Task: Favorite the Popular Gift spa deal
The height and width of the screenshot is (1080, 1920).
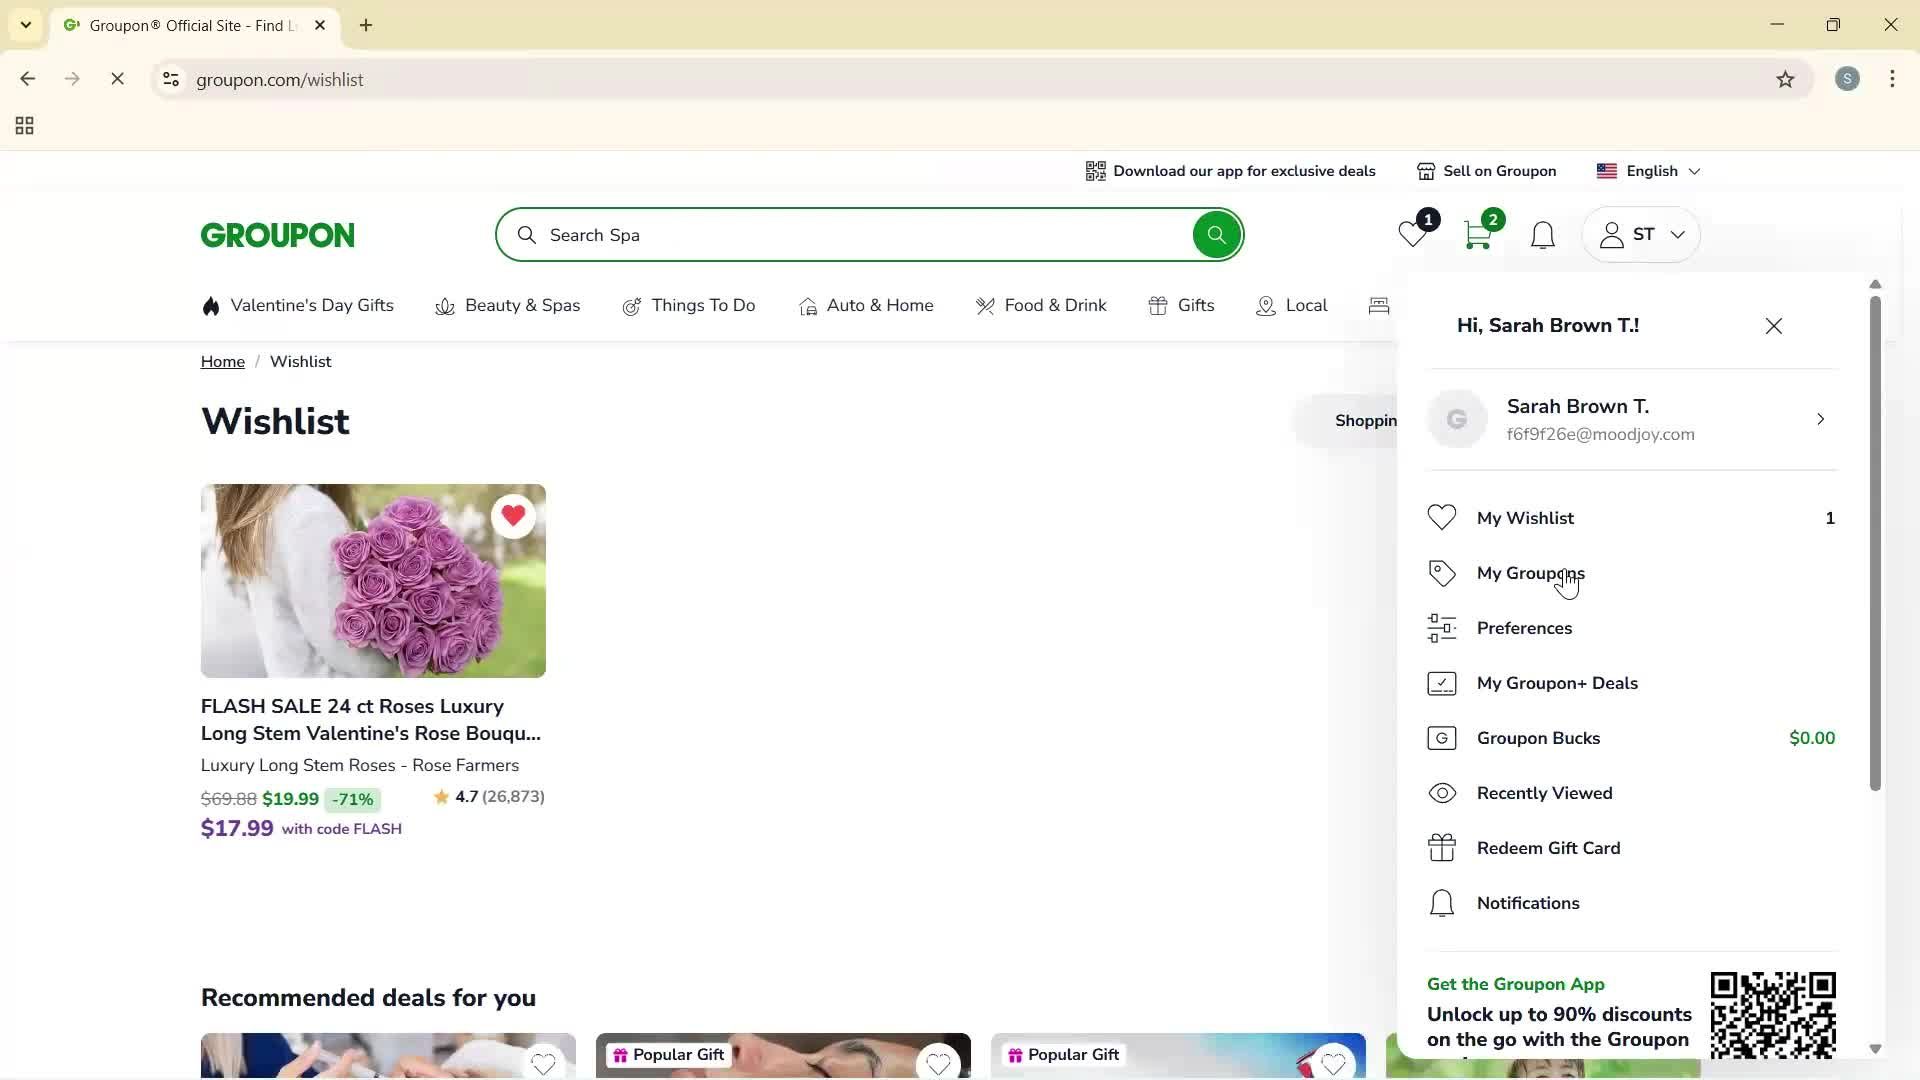Action: pos(939,1064)
